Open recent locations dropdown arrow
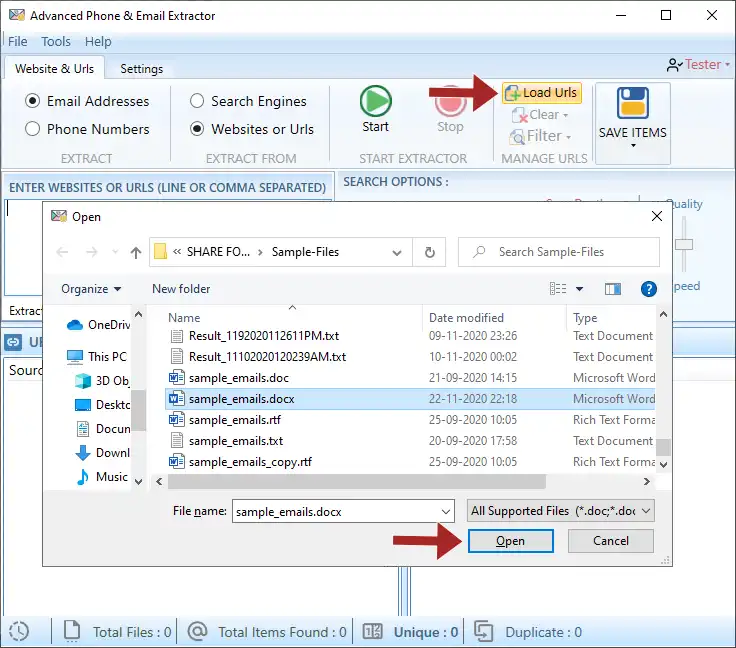 (x=115, y=252)
